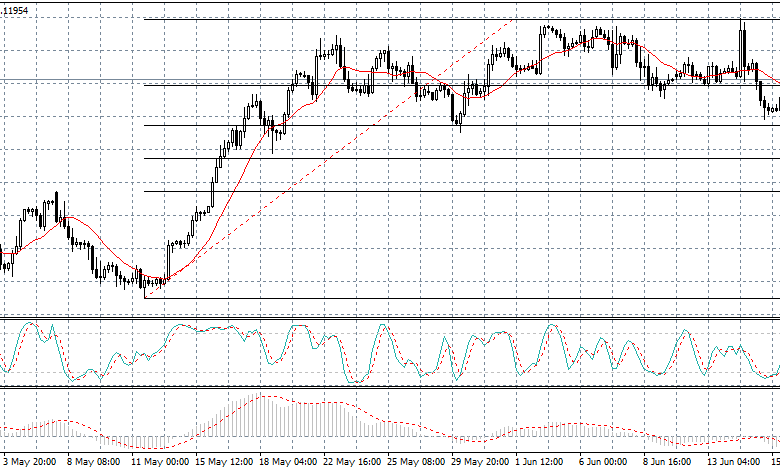Image resolution: width=780 pixels, height=473 pixels.
Task: Click the 8 Jun 16:00 axis label
Action: (x=666, y=463)
